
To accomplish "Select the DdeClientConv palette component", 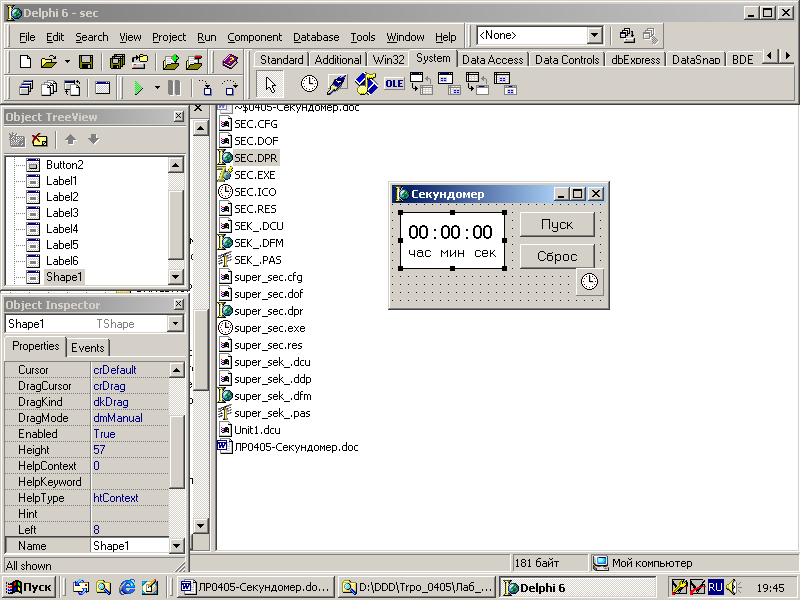I will click(x=421, y=84).
